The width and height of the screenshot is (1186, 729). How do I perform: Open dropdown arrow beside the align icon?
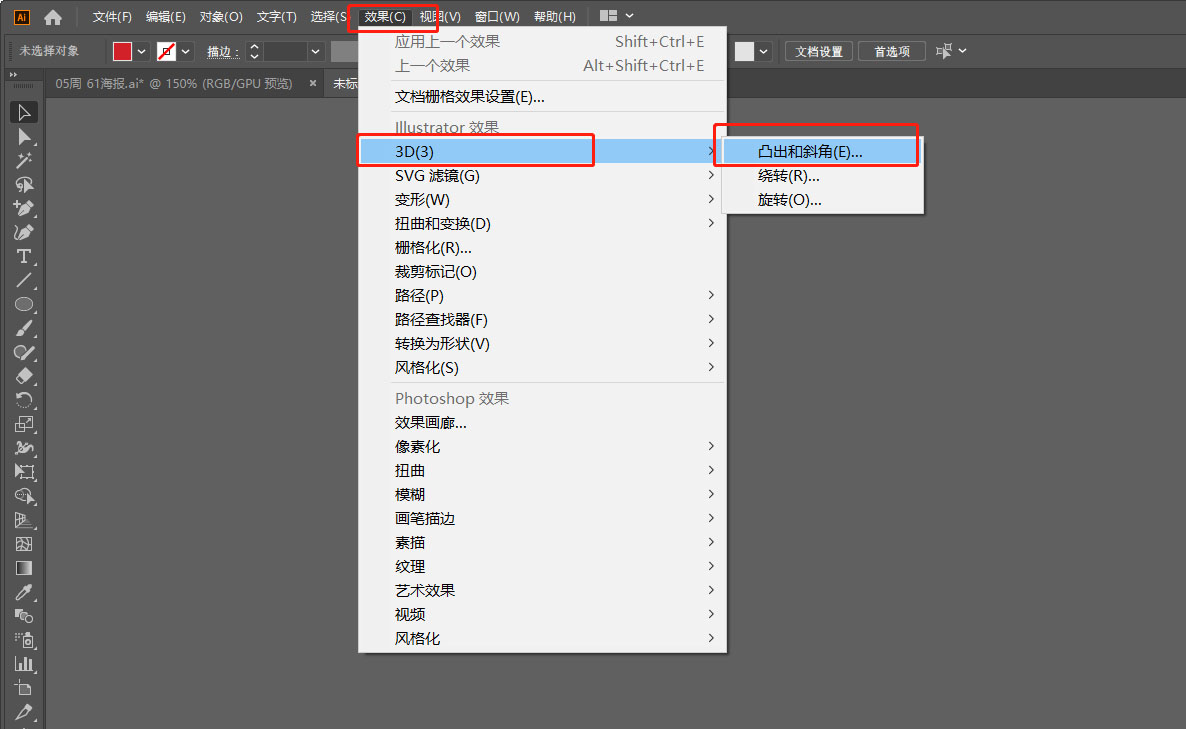[962, 51]
